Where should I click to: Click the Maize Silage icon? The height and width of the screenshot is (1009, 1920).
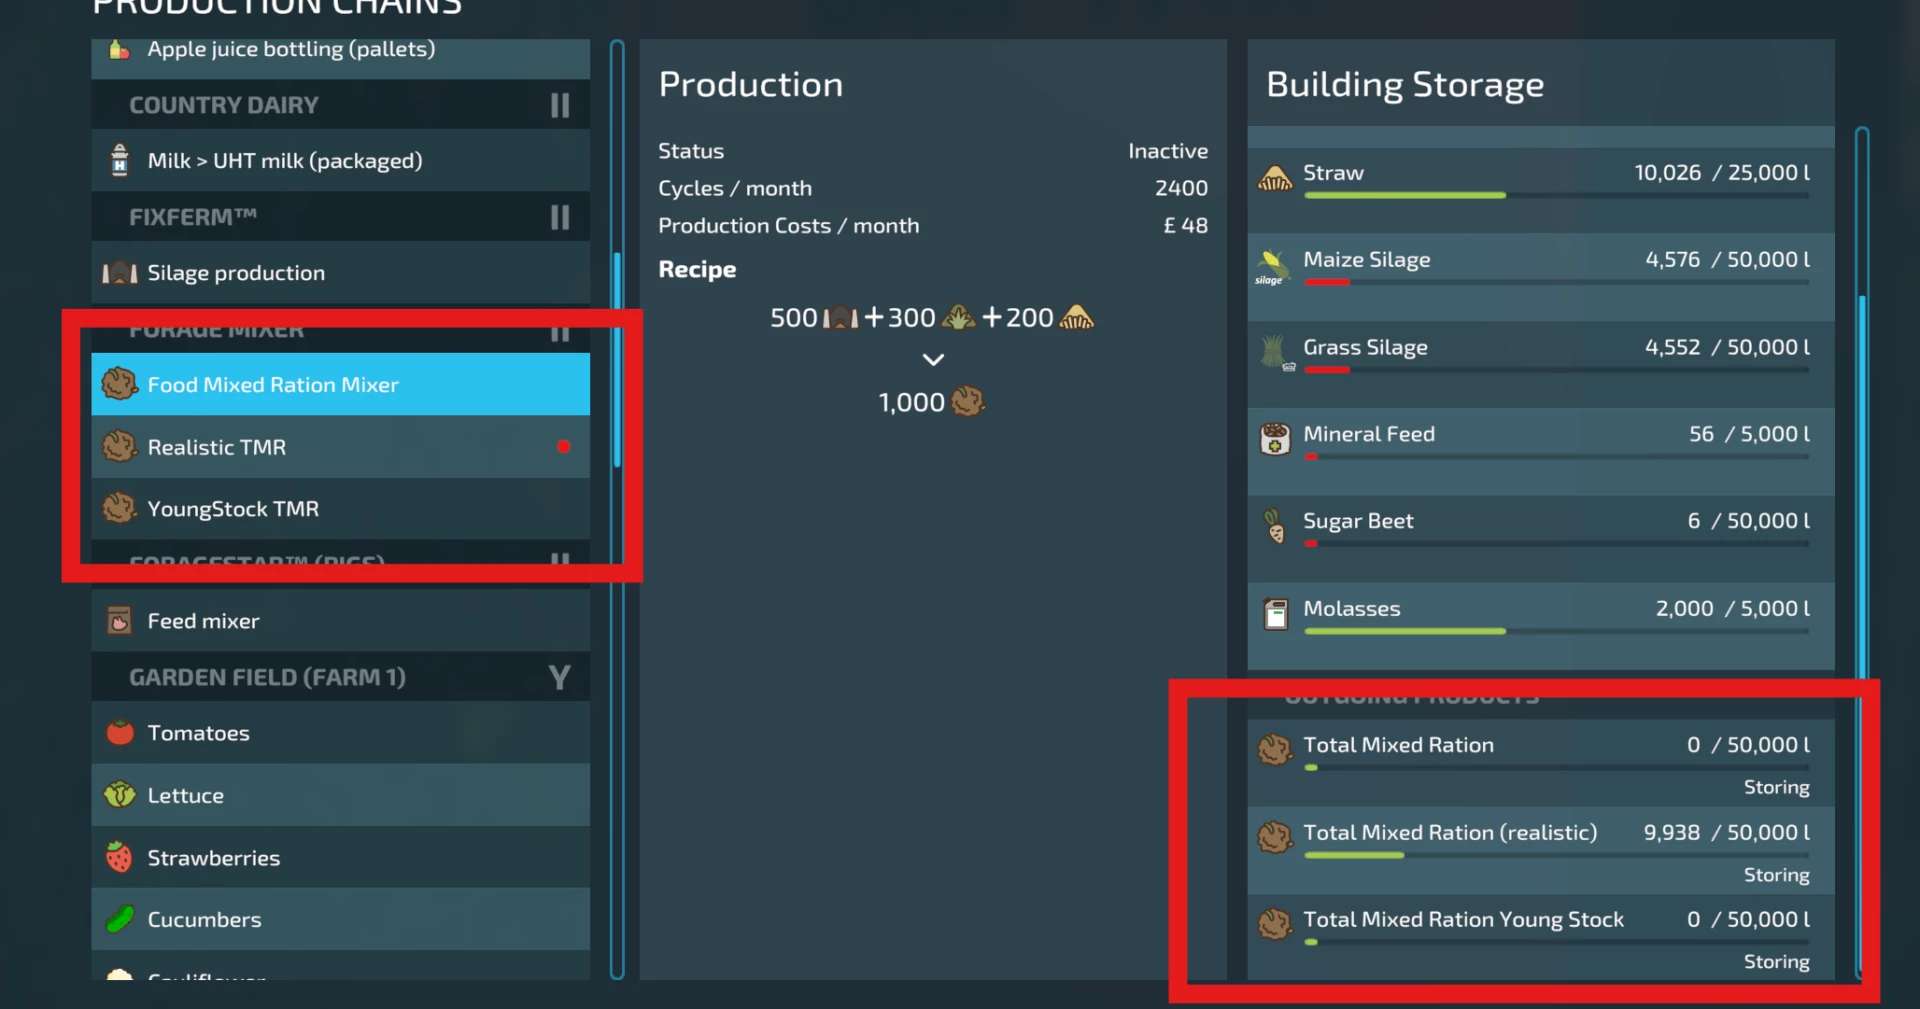(x=1273, y=267)
